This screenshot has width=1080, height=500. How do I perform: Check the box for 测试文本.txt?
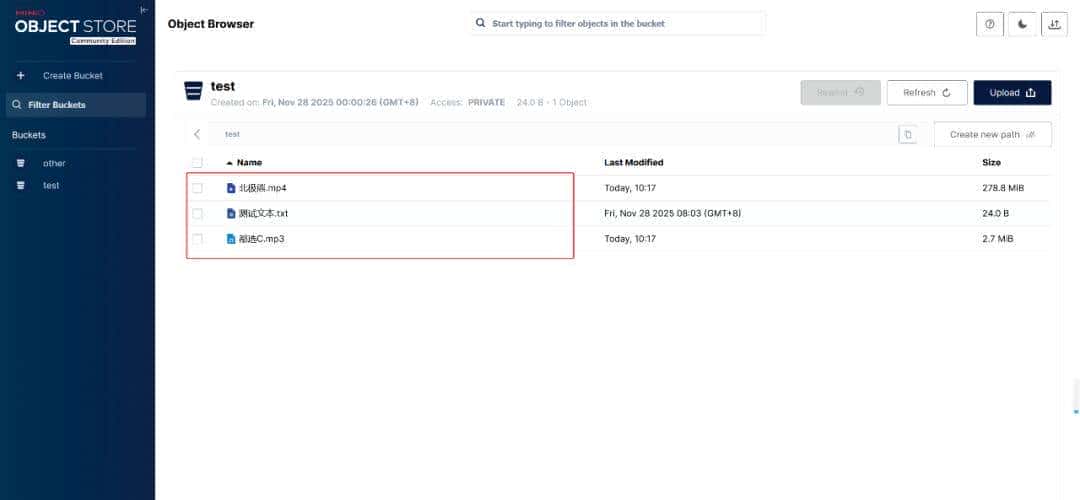(198, 213)
